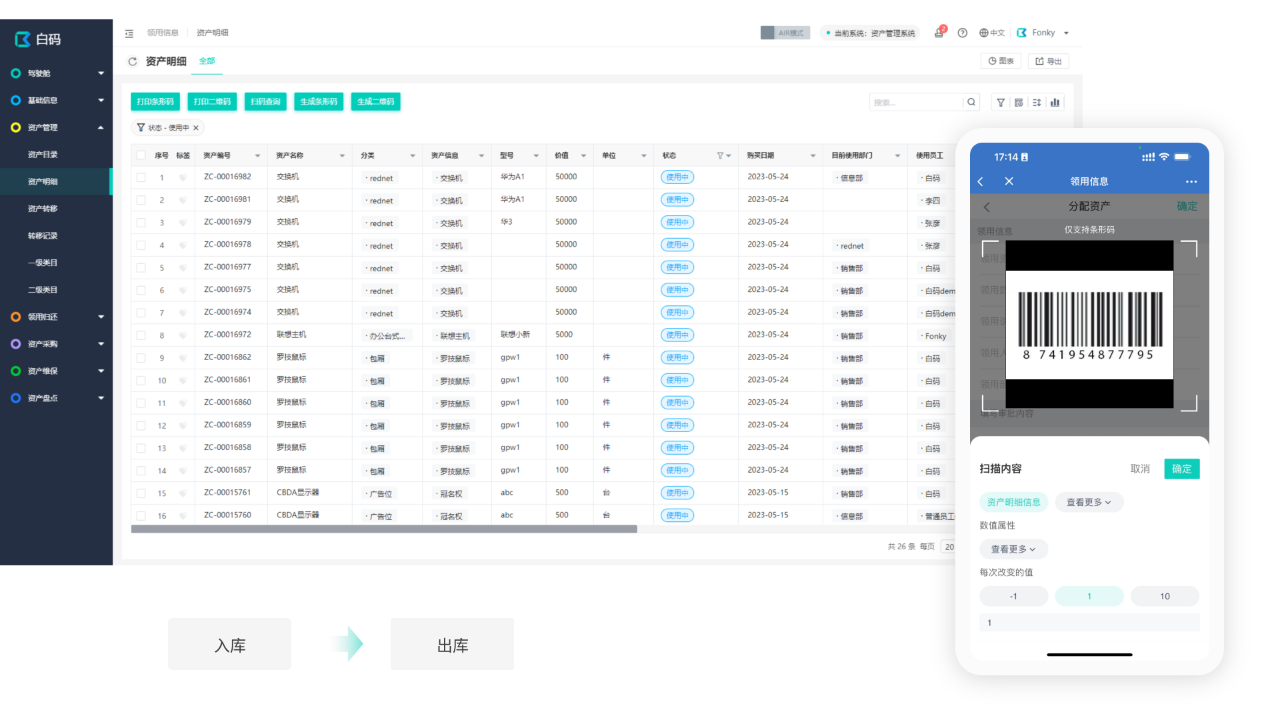Viewport: 1280px width, 720px height.
Task: Click the 资产采购 purple ring icon
Action: click(x=16, y=344)
